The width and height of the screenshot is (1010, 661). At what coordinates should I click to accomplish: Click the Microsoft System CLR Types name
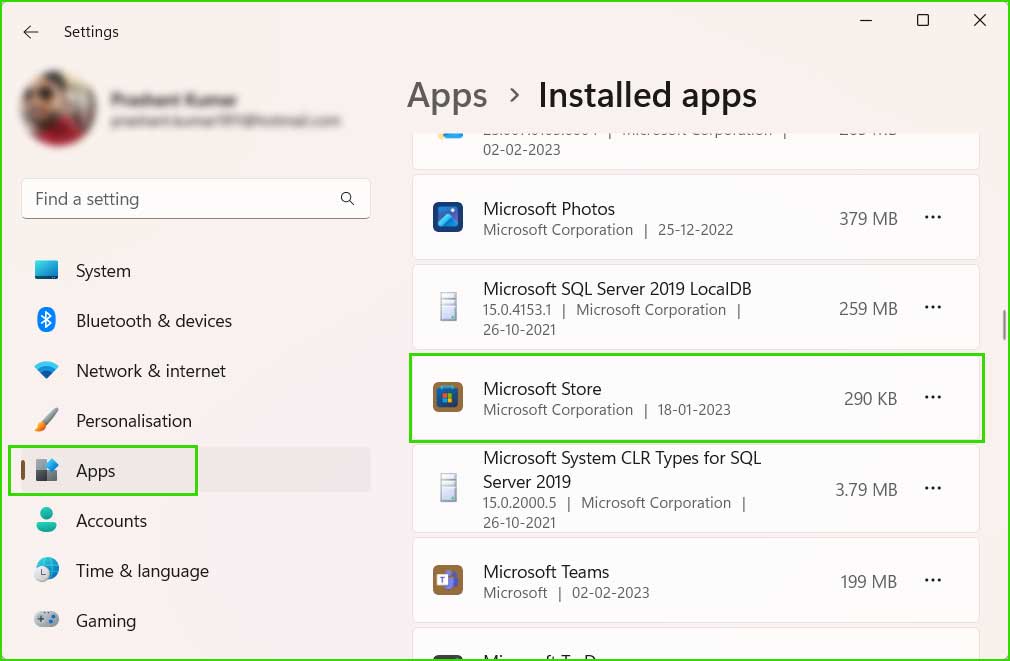coord(622,470)
